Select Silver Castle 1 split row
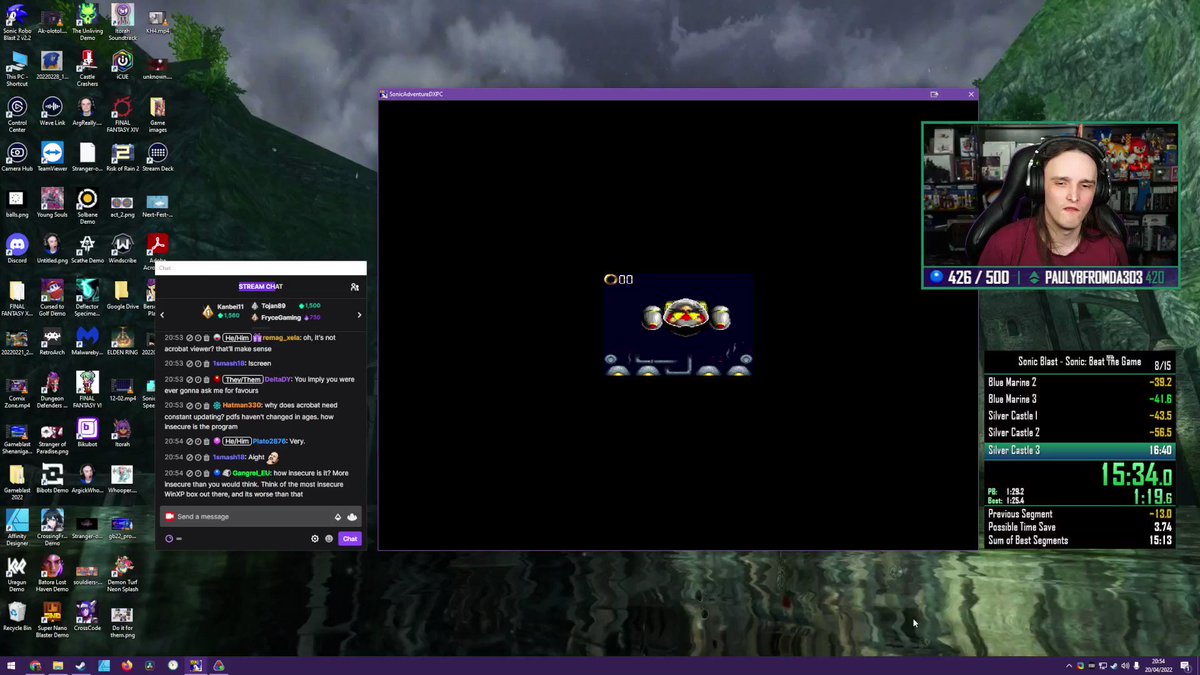This screenshot has height=675, width=1200. (1079, 416)
